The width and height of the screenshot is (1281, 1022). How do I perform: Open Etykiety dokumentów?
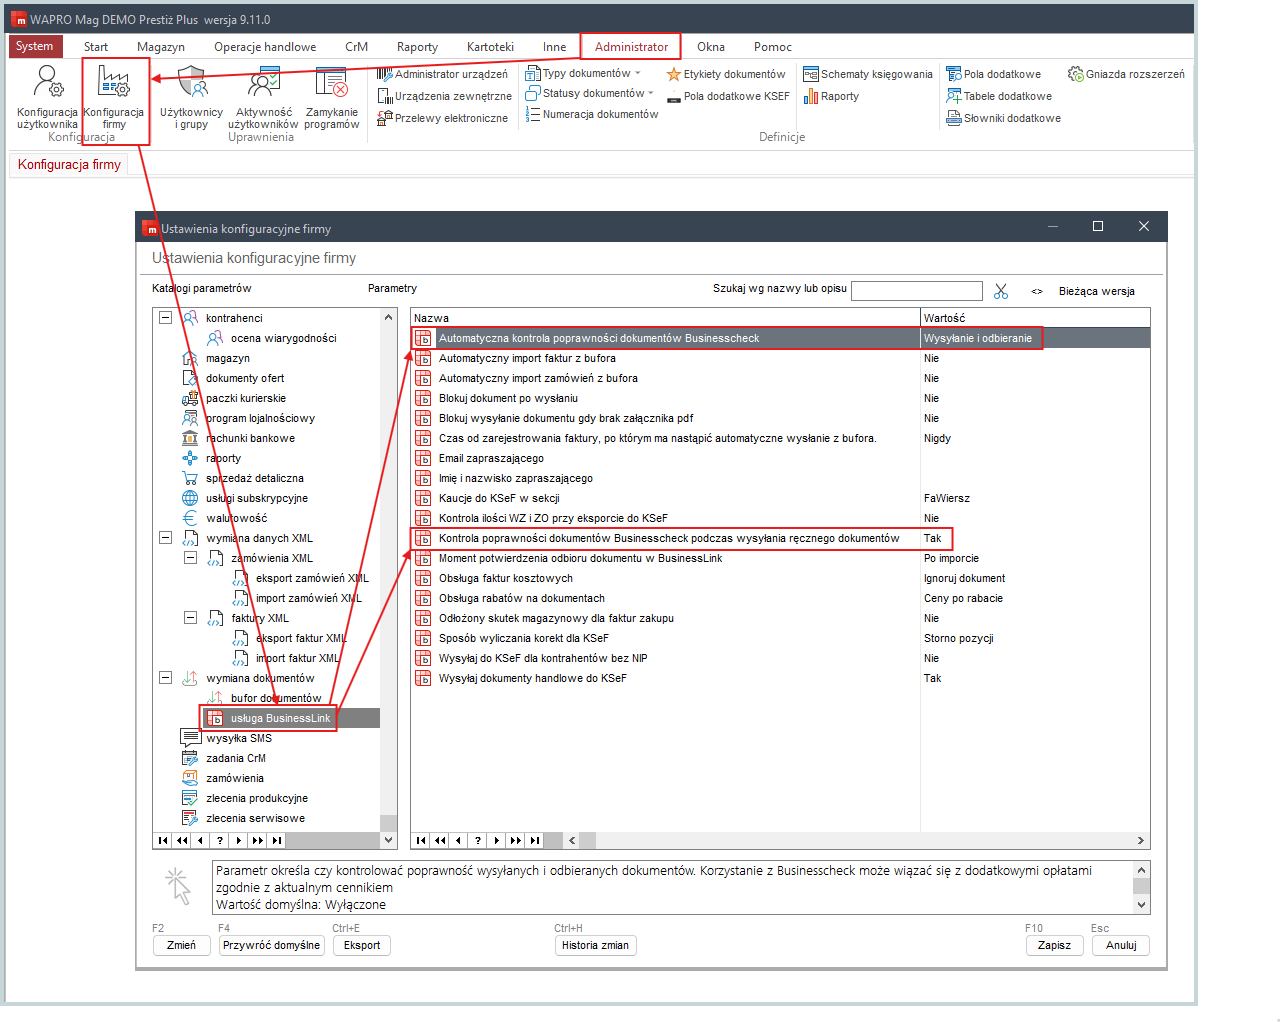pyautogui.click(x=726, y=74)
